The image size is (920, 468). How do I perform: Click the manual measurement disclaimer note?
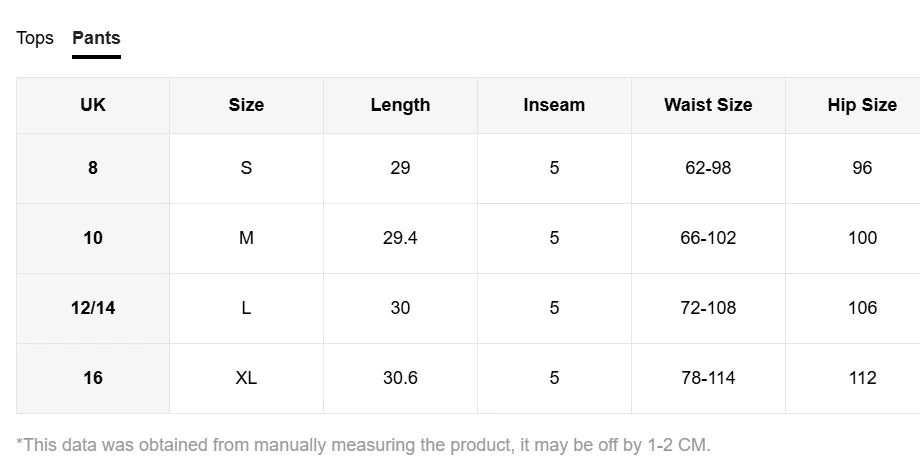[x=363, y=445]
